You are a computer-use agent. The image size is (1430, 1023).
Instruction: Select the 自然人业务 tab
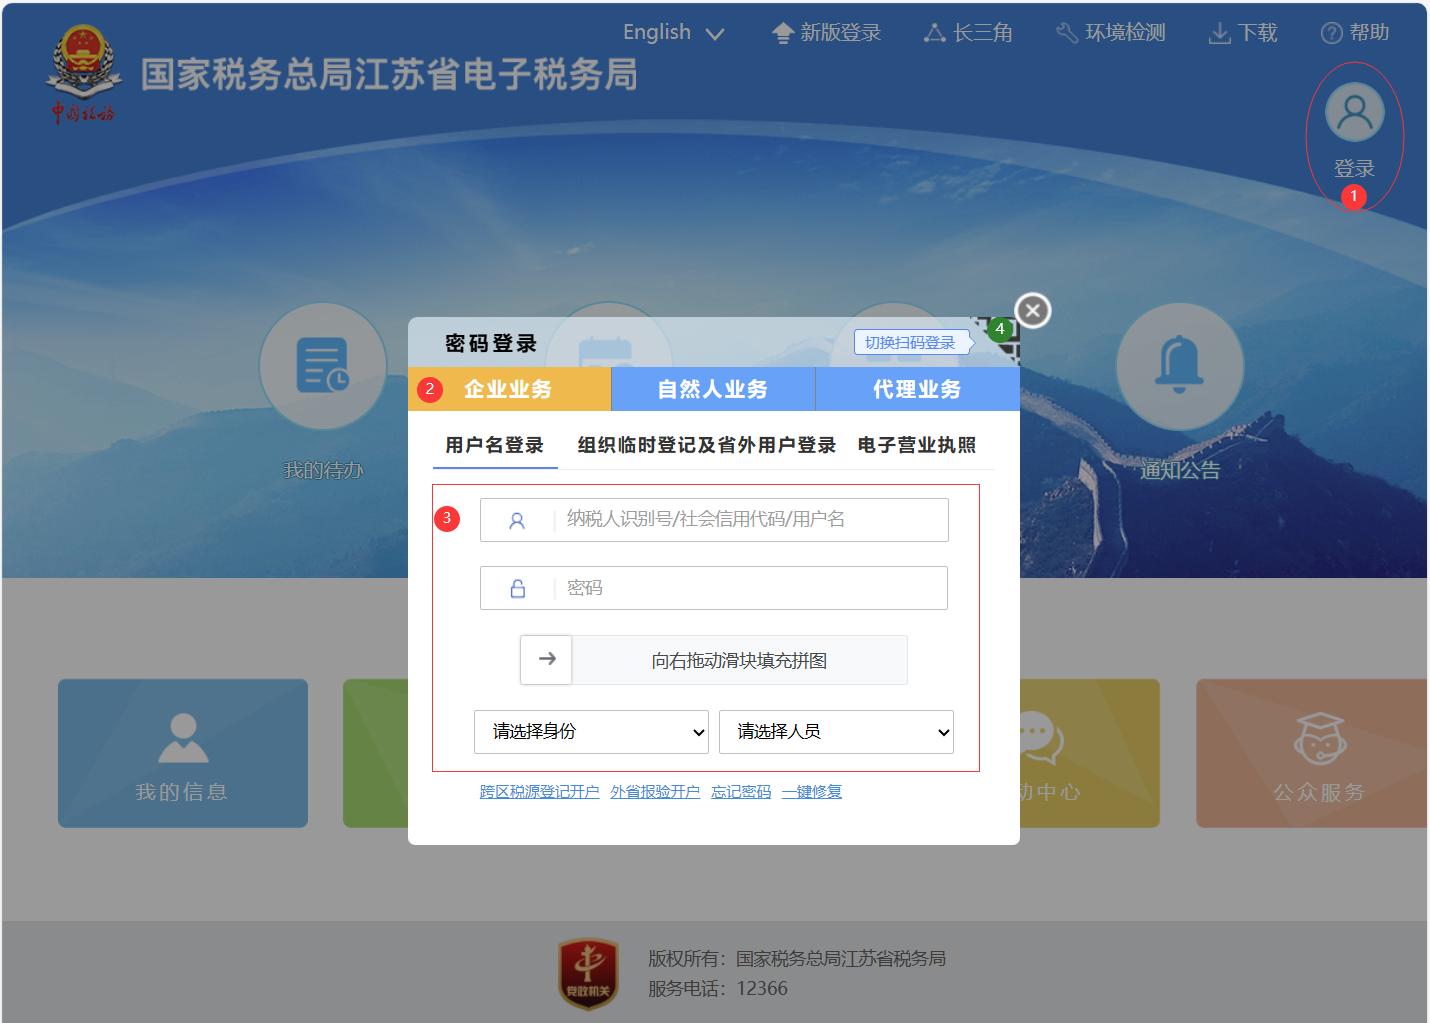click(x=713, y=389)
